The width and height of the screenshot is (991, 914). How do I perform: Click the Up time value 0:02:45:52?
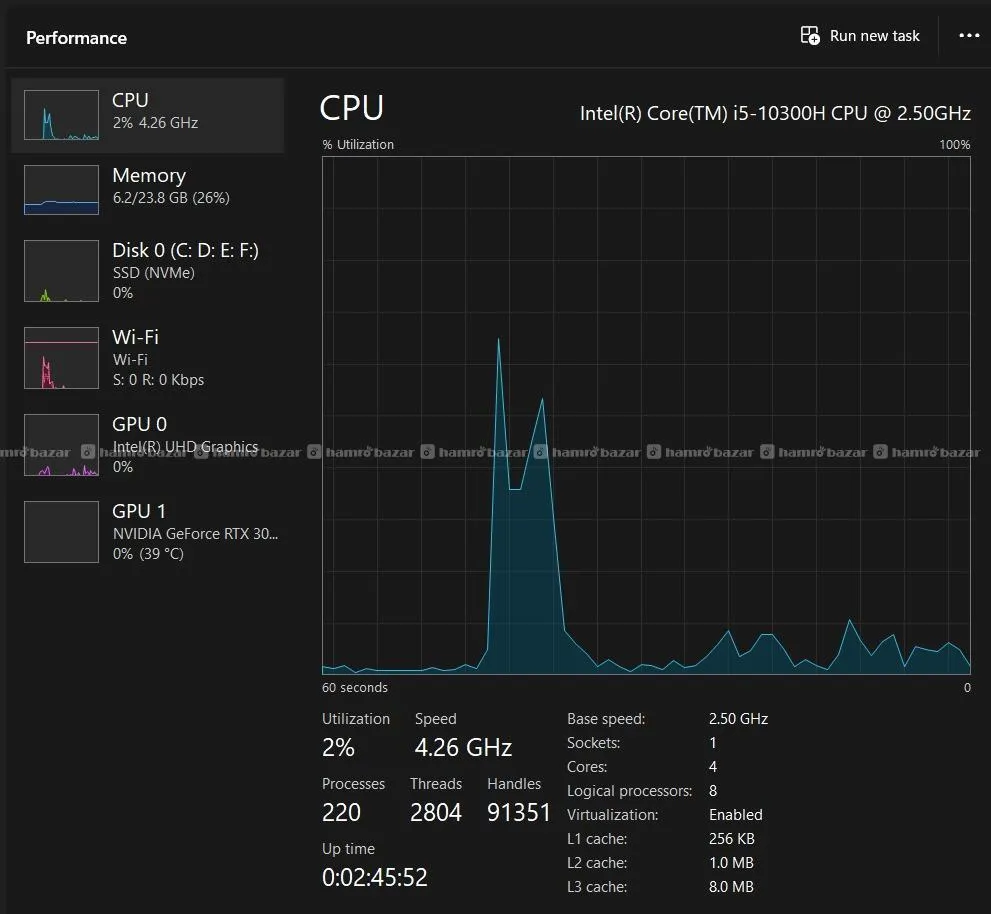point(375,877)
